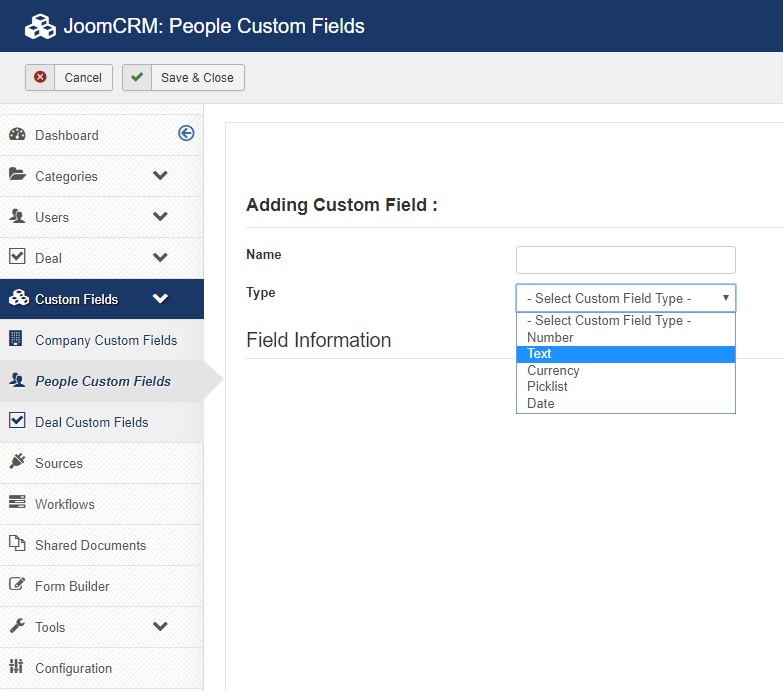The width and height of the screenshot is (783, 691).
Task: Click the Deal checkbox icon
Action: tap(17, 257)
